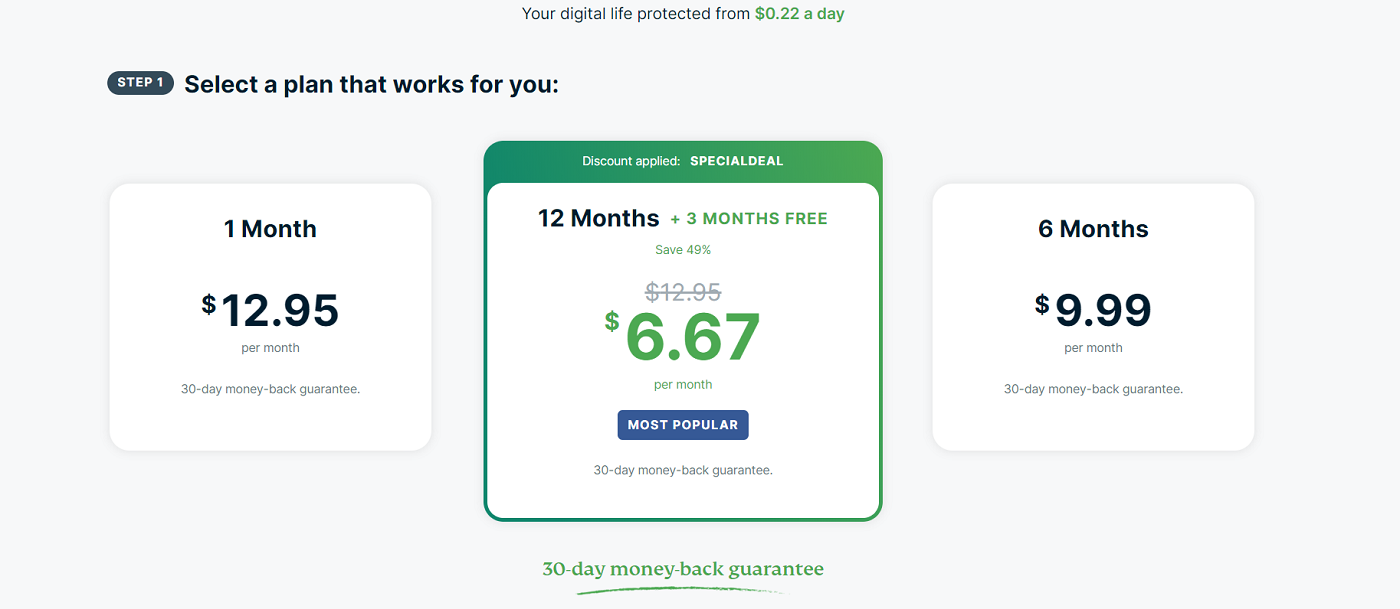
Task: Click the Discount applied banner
Action: coord(683,160)
